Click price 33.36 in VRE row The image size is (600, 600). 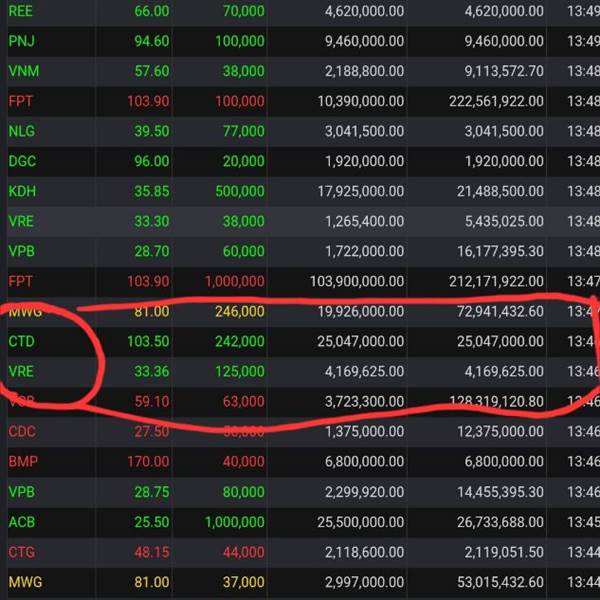coord(152,372)
